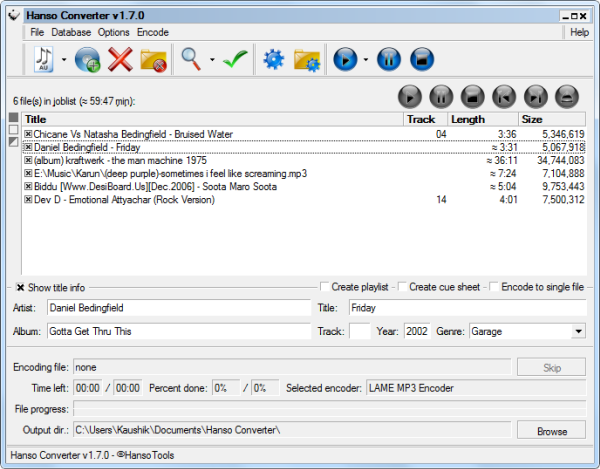Click the Artist input field
This screenshot has width=600, height=469.
pos(179,308)
